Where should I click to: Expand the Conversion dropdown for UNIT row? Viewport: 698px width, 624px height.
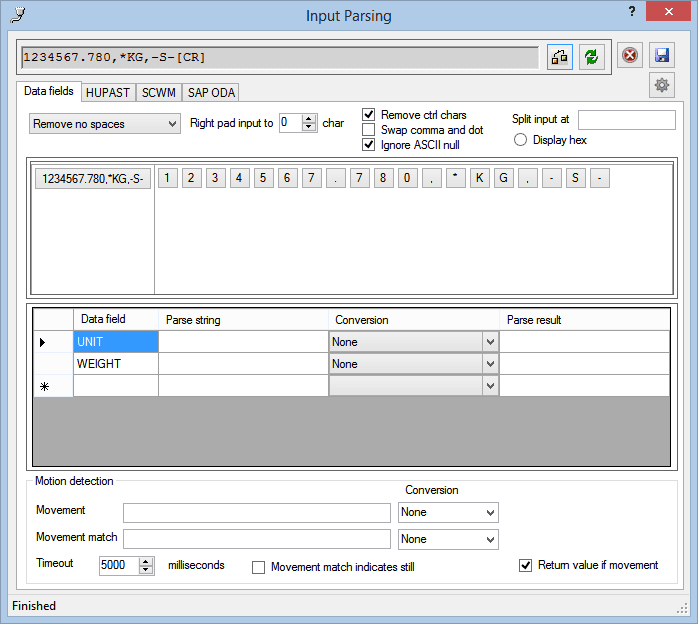pyautogui.click(x=489, y=342)
